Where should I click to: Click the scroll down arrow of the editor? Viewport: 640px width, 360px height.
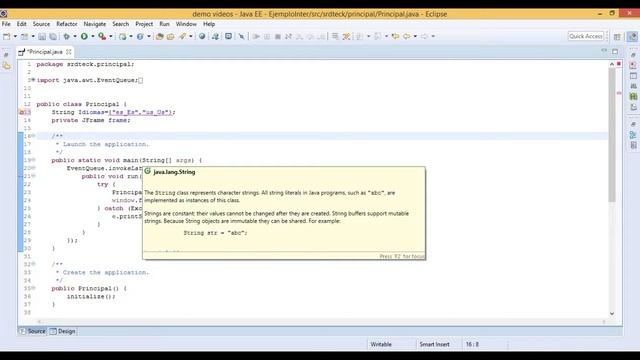[612, 313]
